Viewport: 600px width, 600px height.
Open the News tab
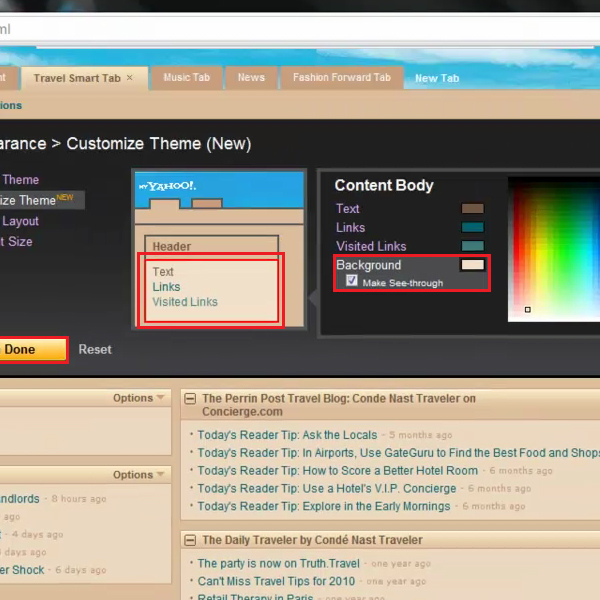251,77
